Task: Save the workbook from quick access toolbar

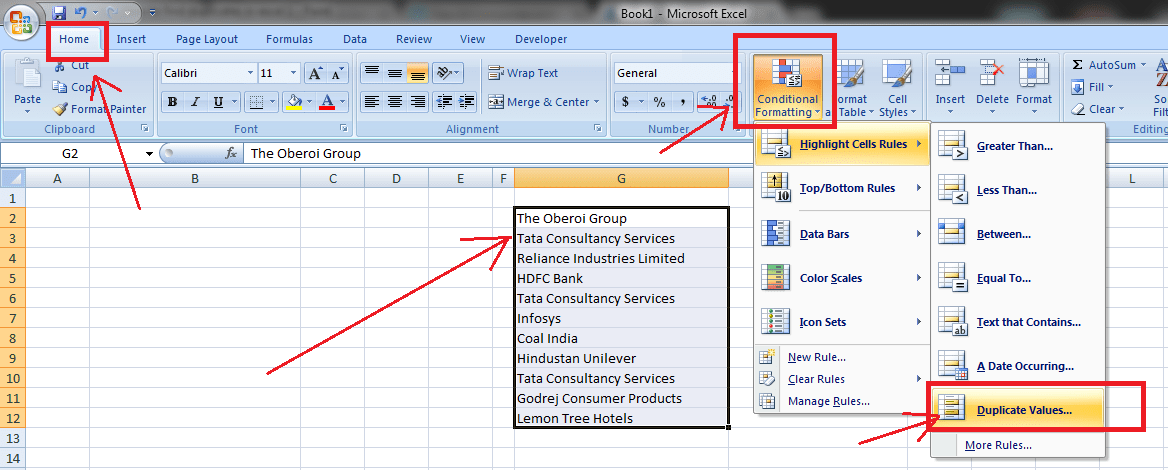Action: [x=59, y=12]
